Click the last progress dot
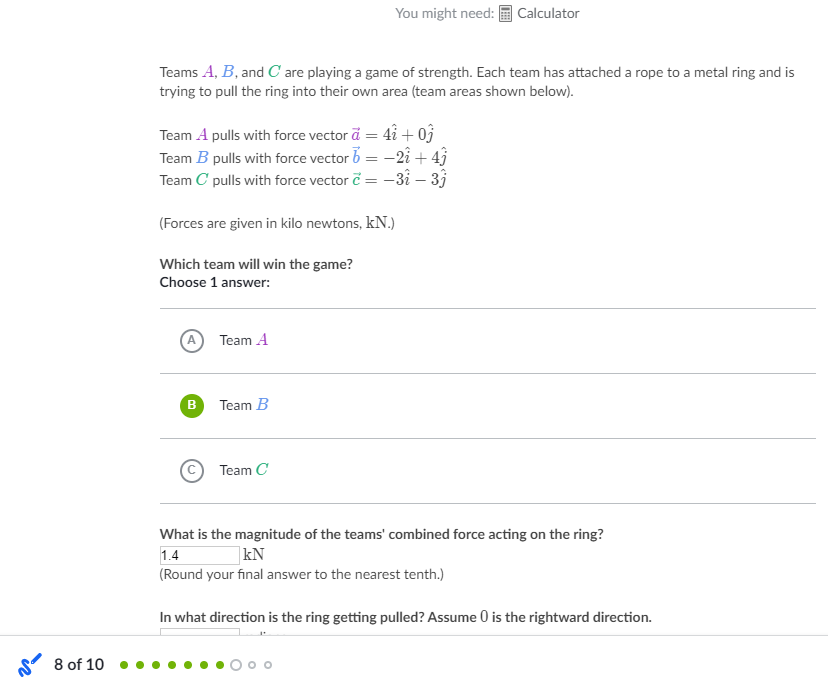The image size is (828, 683). click(x=268, y=665)
